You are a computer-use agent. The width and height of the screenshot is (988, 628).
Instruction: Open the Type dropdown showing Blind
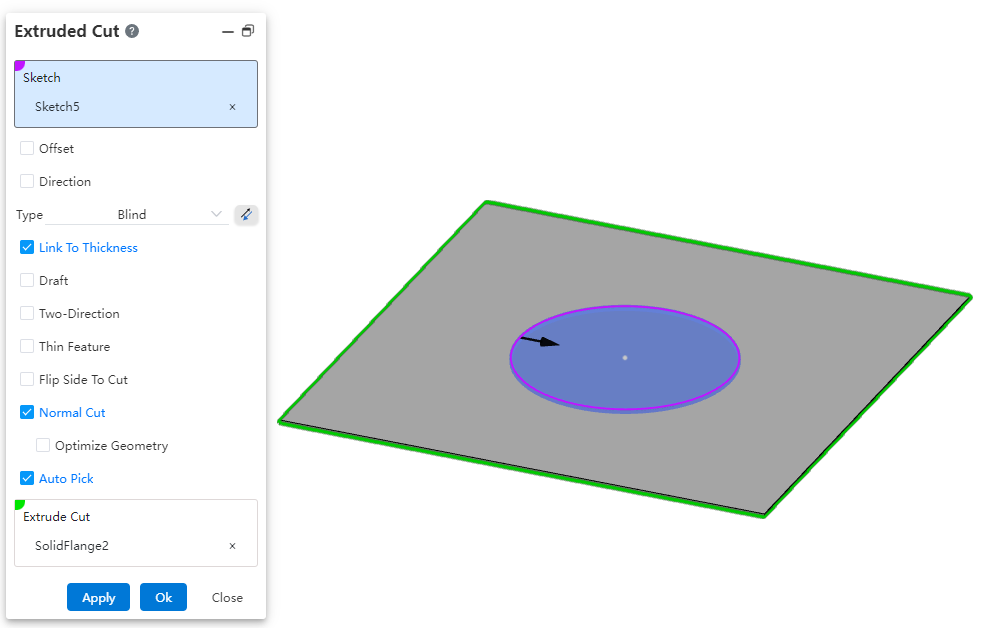click(x=137, y=214)
